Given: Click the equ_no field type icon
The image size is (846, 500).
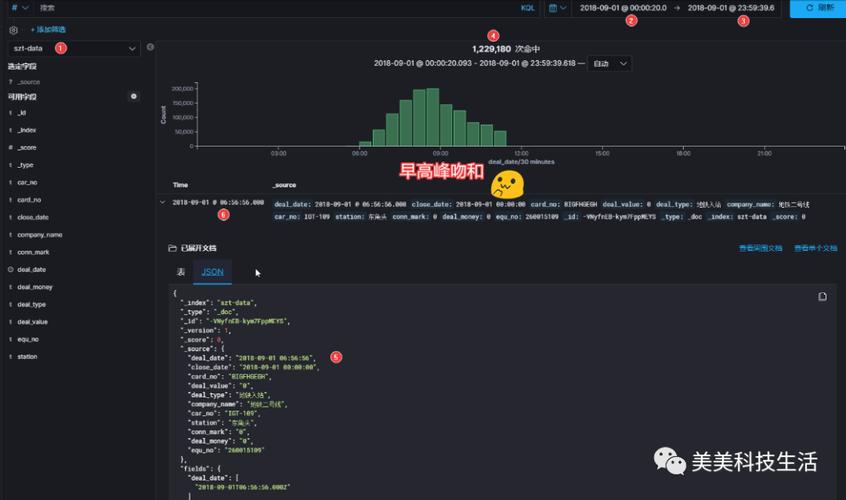Looking at the screenshot, I should [x=10, y=339].
